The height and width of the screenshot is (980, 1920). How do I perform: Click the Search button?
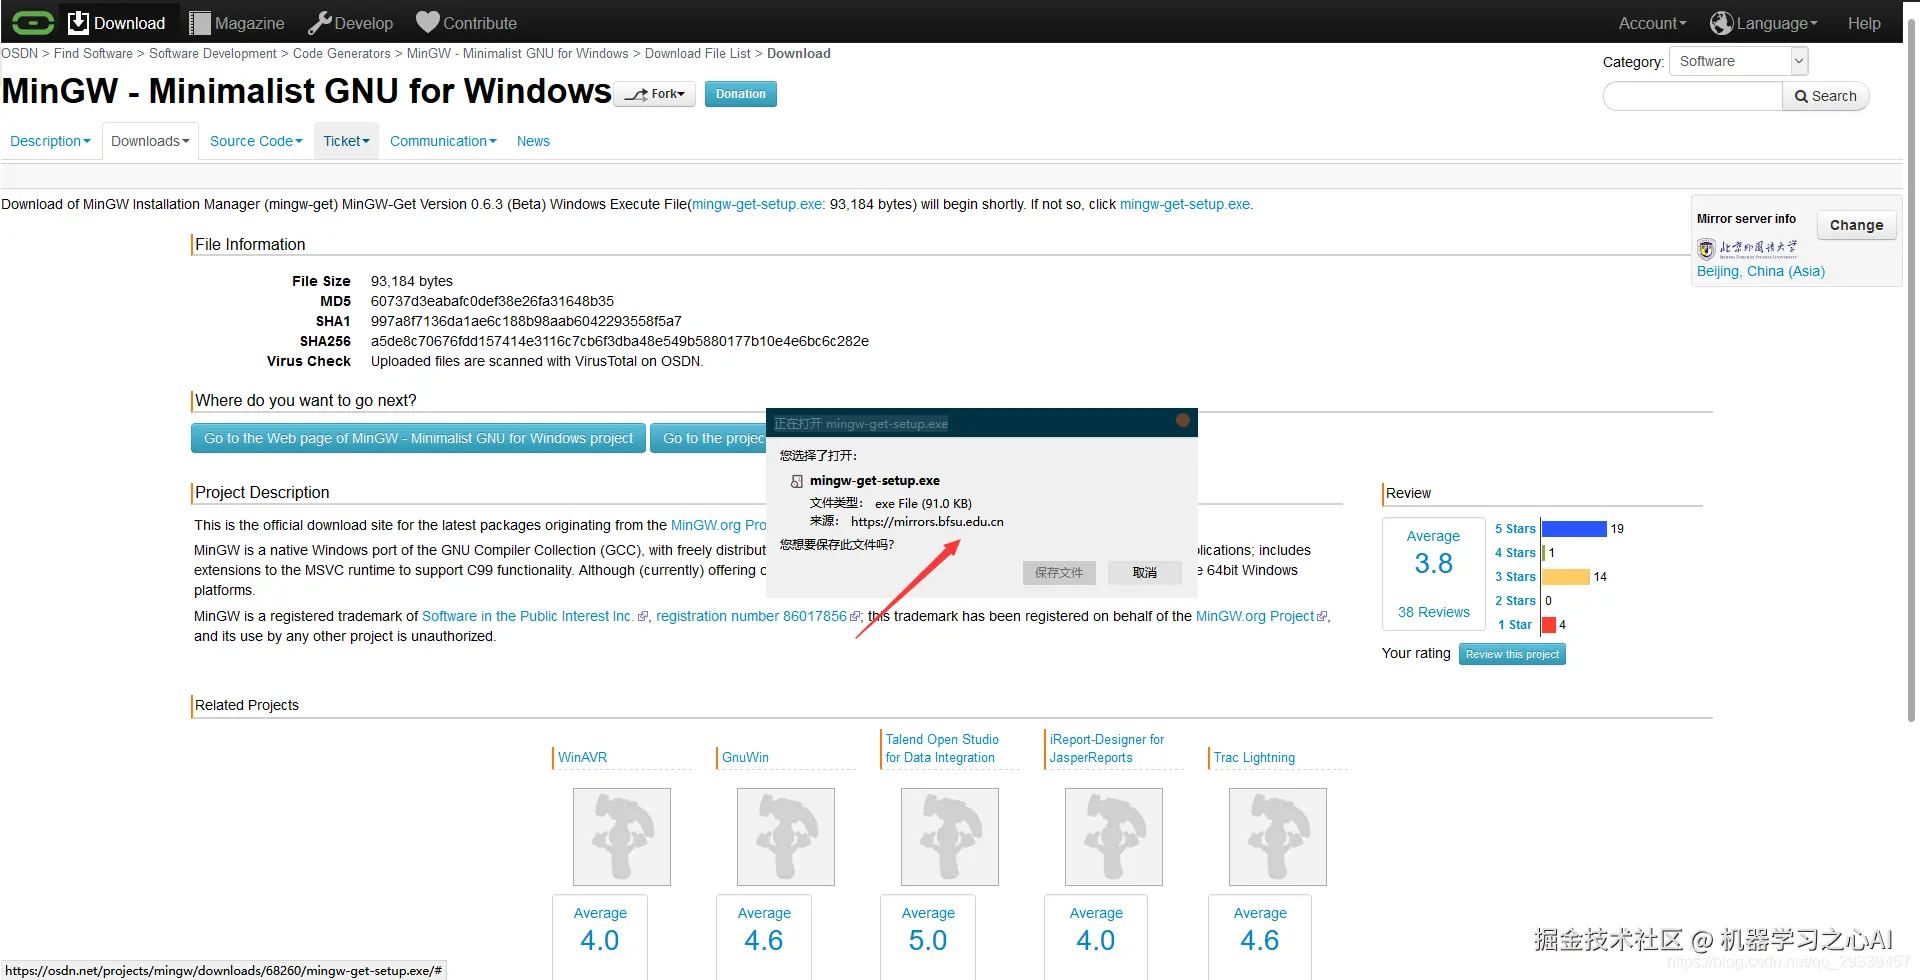pyautogui.click(x=1825, y=96)
